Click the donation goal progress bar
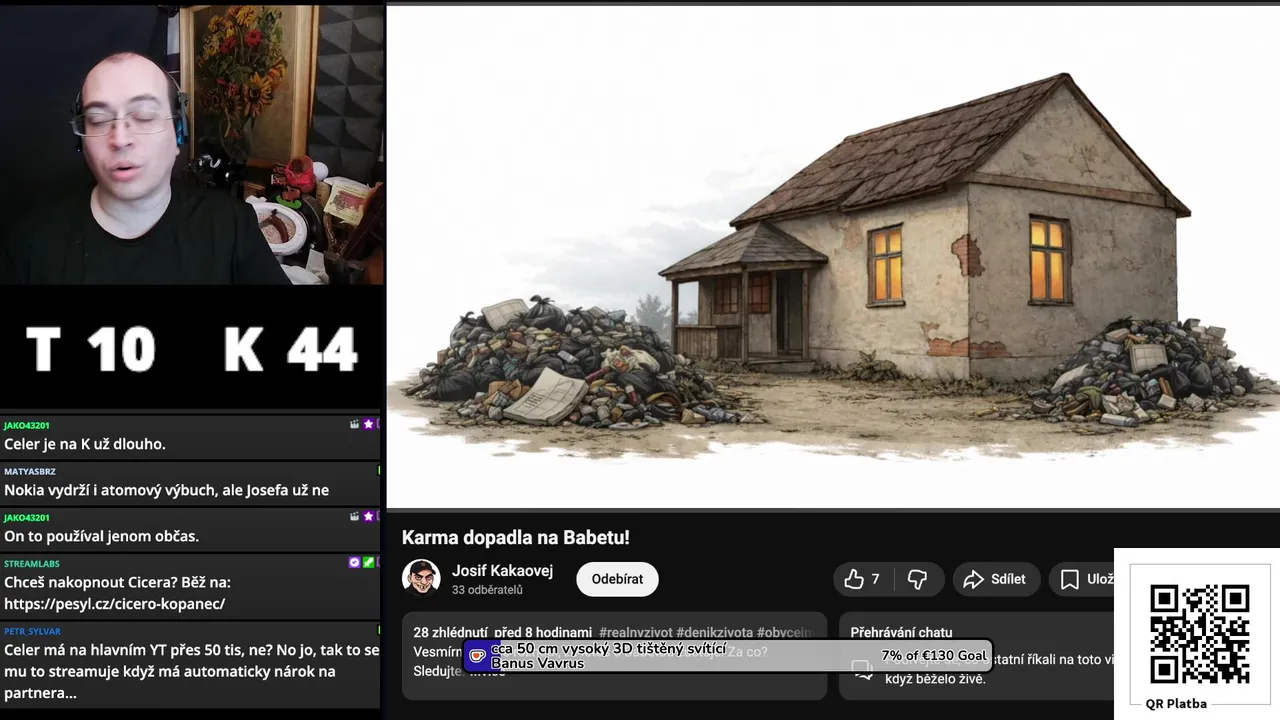 tap(728, 656)
